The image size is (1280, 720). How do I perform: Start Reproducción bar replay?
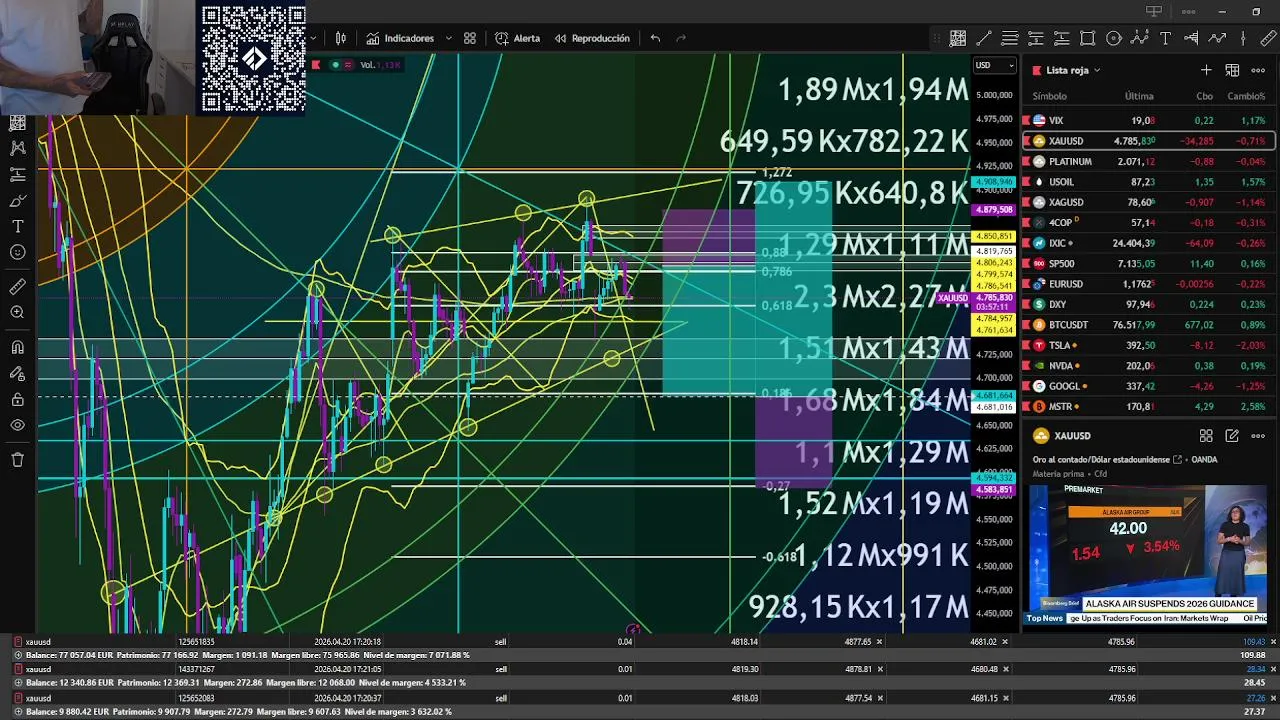click(x=592, y=38)
